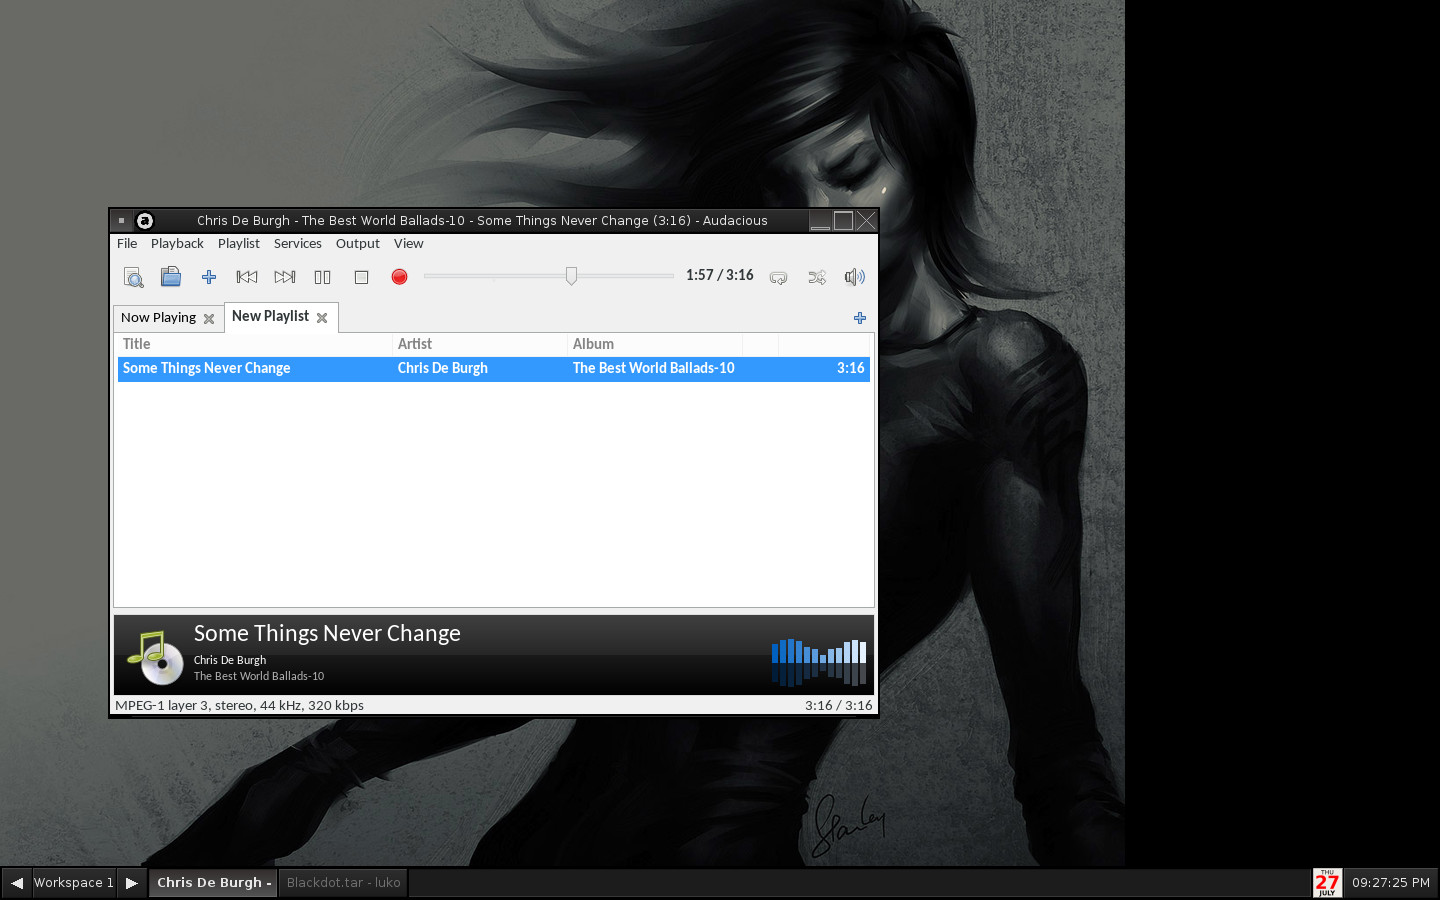Maximize the Audacious window
The image size is (1440, 900).
(843, 221)
